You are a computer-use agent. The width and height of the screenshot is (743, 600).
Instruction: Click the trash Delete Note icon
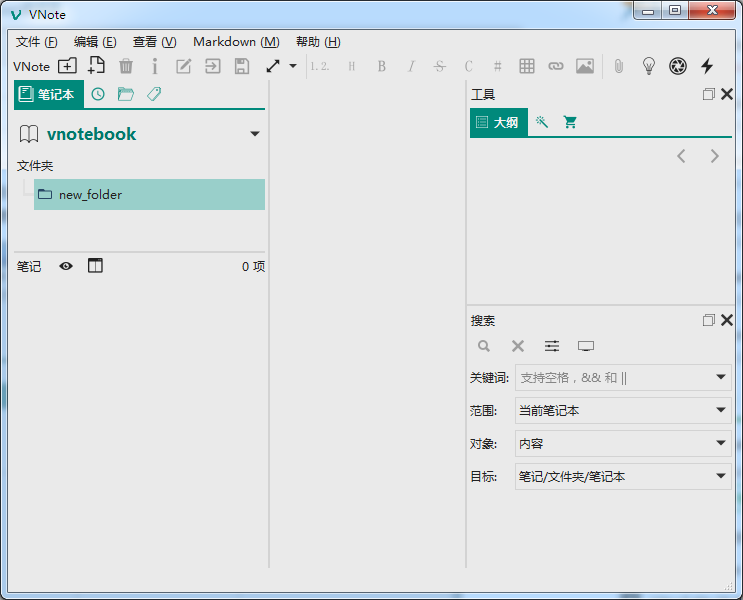tap(126, 66)
